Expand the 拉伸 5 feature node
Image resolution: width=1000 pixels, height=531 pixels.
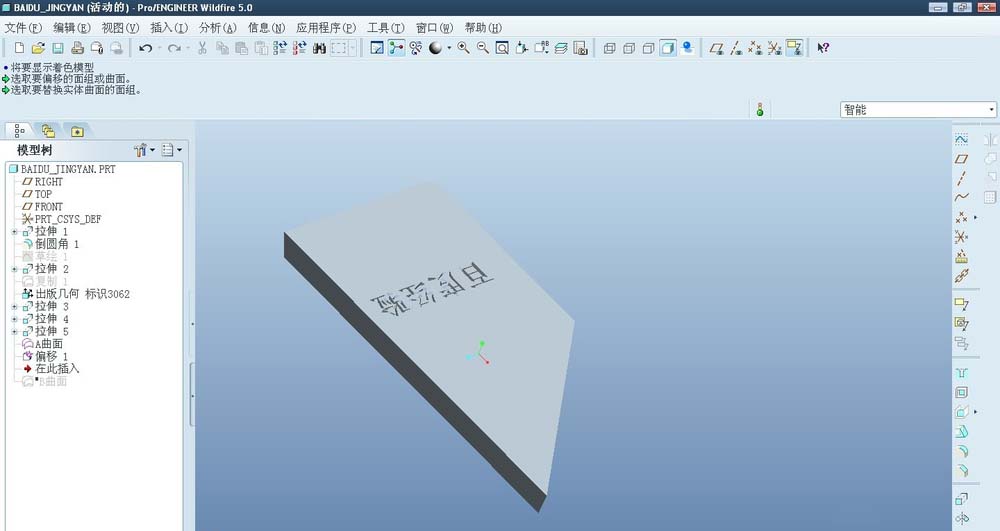click(14, 331)
